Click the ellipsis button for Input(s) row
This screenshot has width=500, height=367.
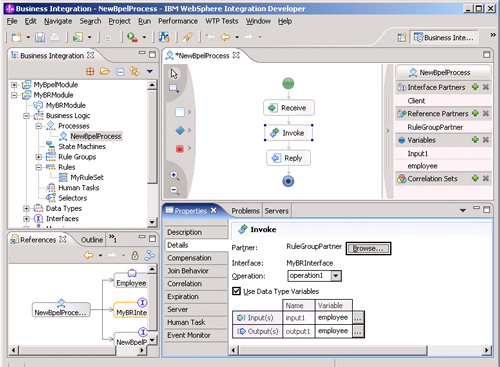[x=358, y=318]
